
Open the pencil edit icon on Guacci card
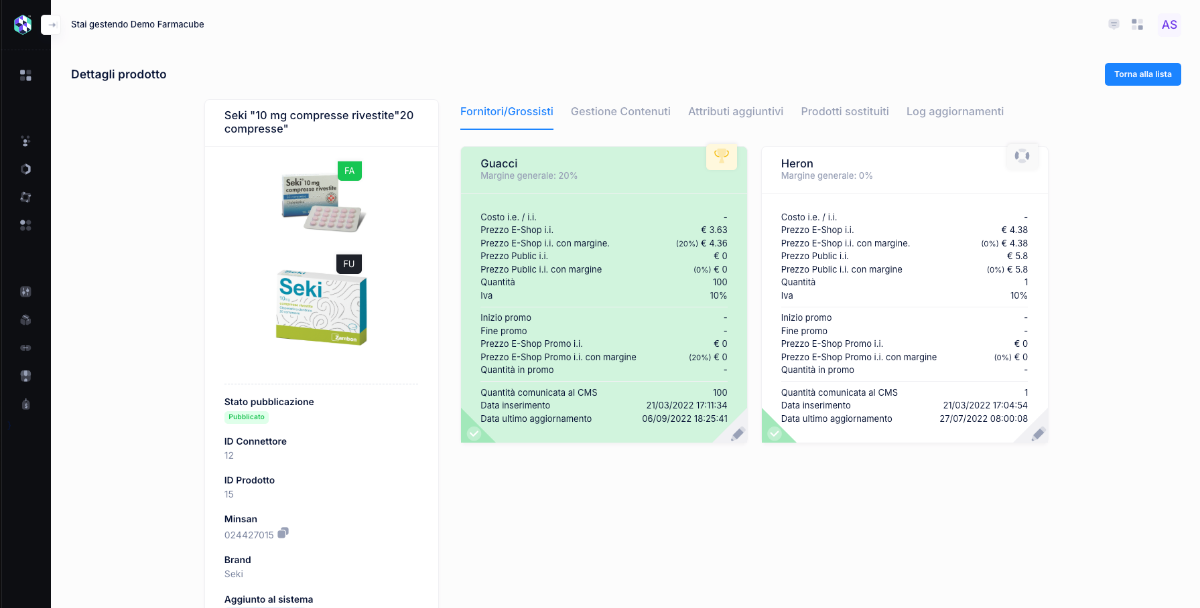coord(736,434)
